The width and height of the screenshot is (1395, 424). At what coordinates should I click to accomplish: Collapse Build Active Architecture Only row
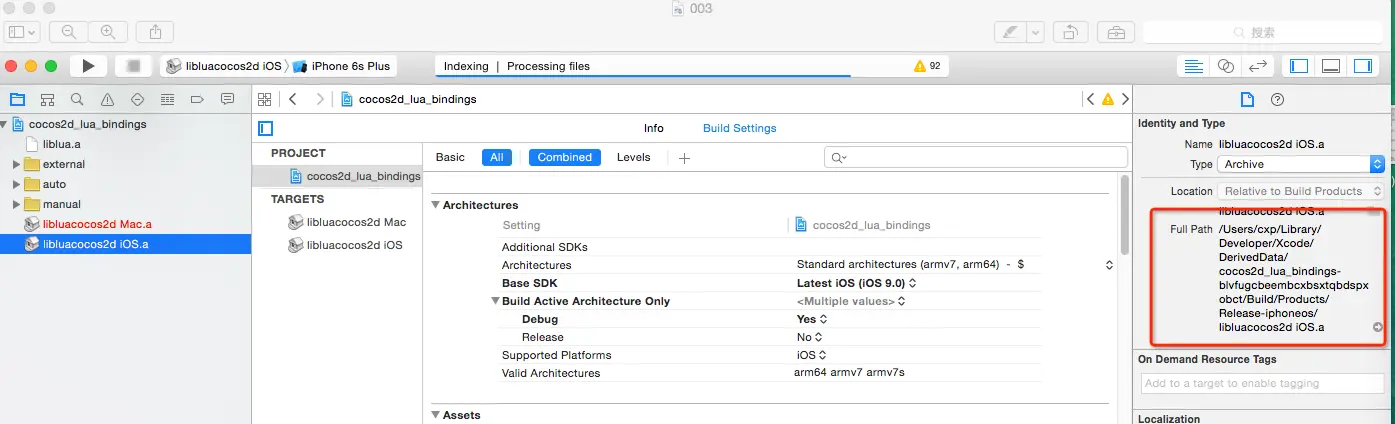pos(495,301)
